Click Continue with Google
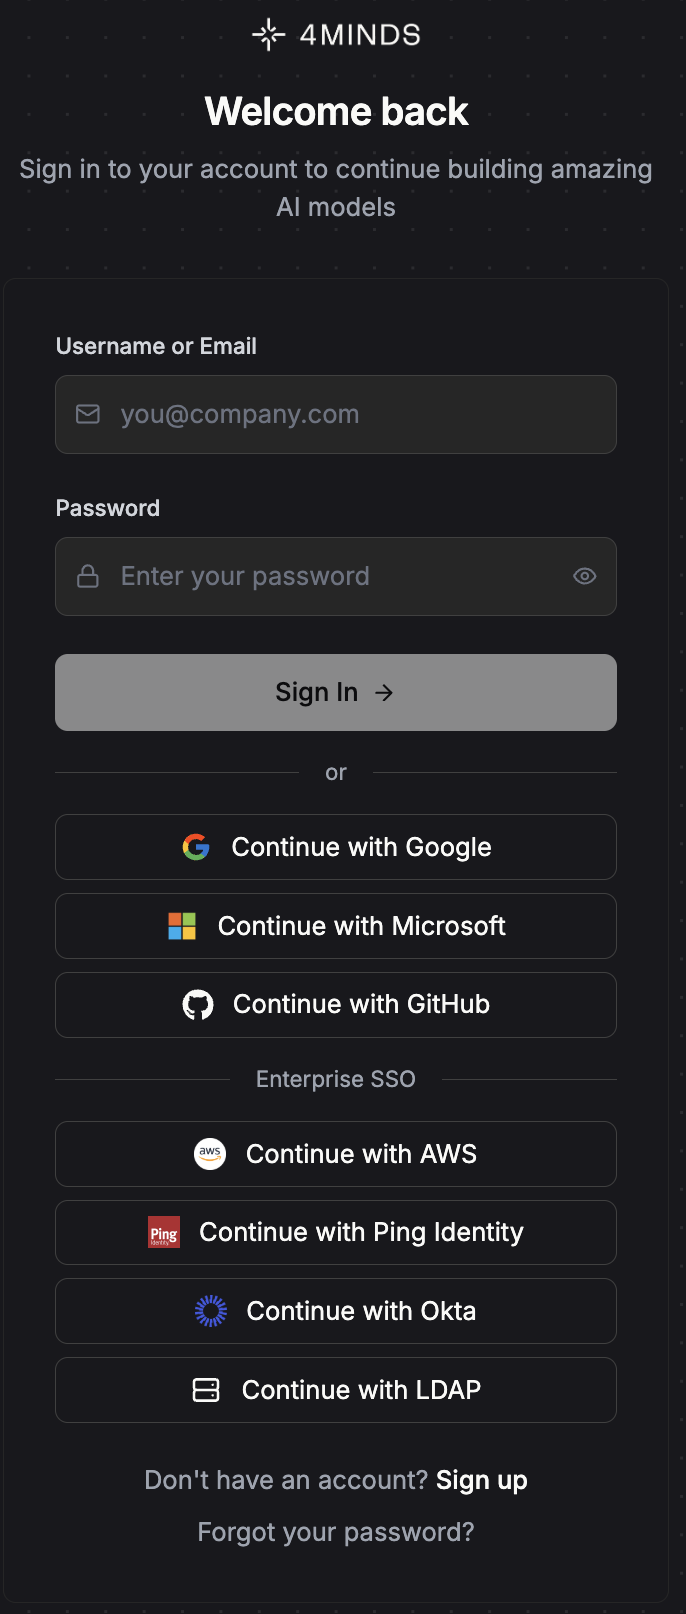Viewport: 686px width, 1614px height. click(336, 847)
